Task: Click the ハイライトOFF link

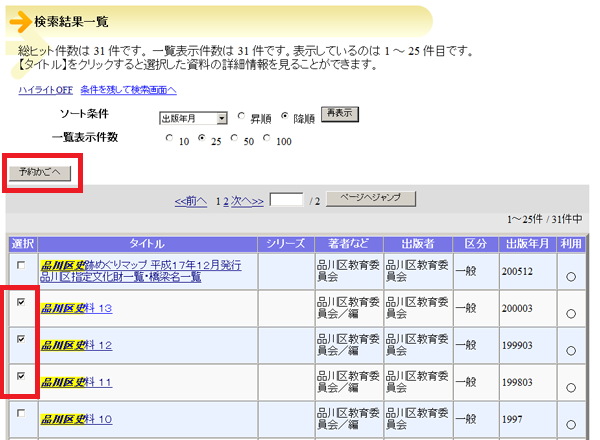Action: (46, 90)
